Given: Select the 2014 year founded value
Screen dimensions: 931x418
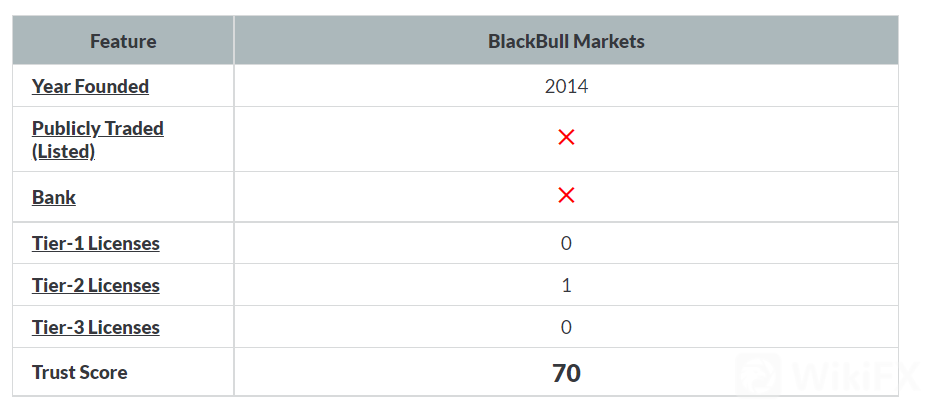Looking at the screenshot, I should (x=566, y=87).
